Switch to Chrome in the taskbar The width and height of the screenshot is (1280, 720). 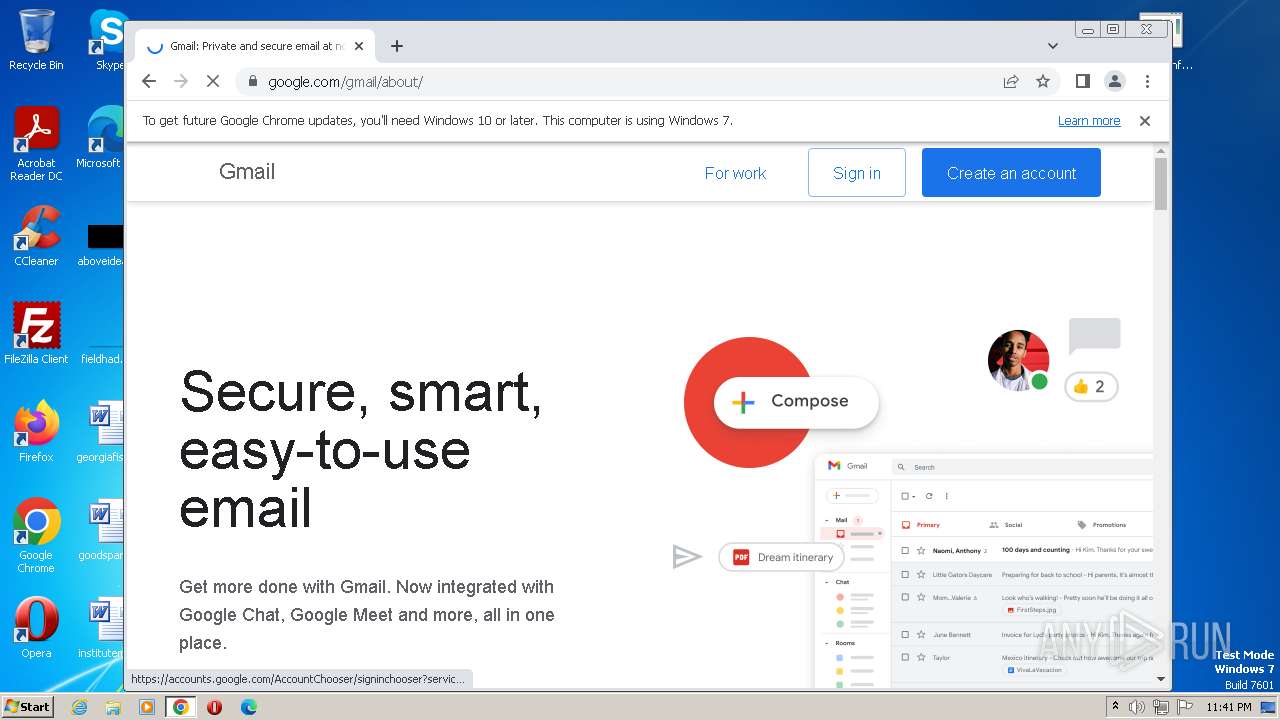pos(181,707)
